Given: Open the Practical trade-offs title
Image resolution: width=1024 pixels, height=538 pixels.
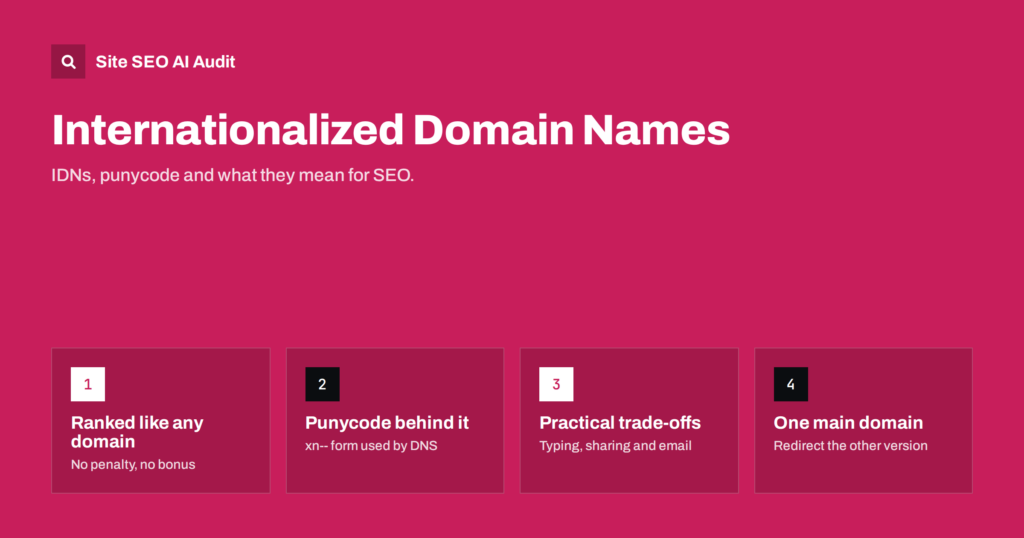Looking at the screenshot, I should [620, 422].
